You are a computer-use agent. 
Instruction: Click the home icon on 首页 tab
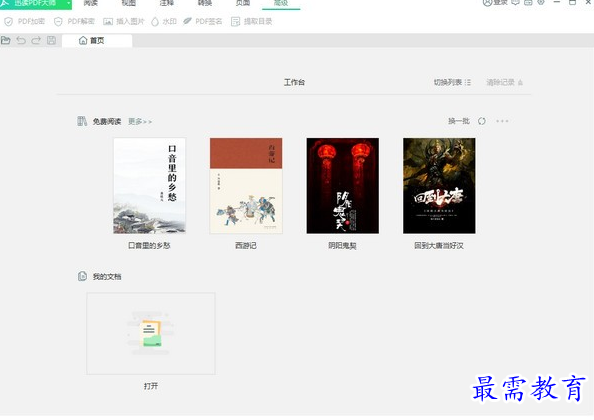[83, 40]
